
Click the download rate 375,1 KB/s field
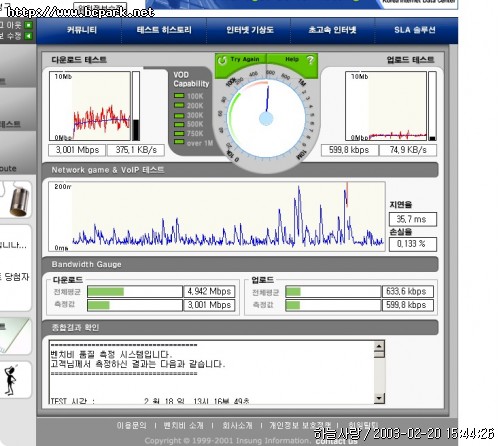136,150
